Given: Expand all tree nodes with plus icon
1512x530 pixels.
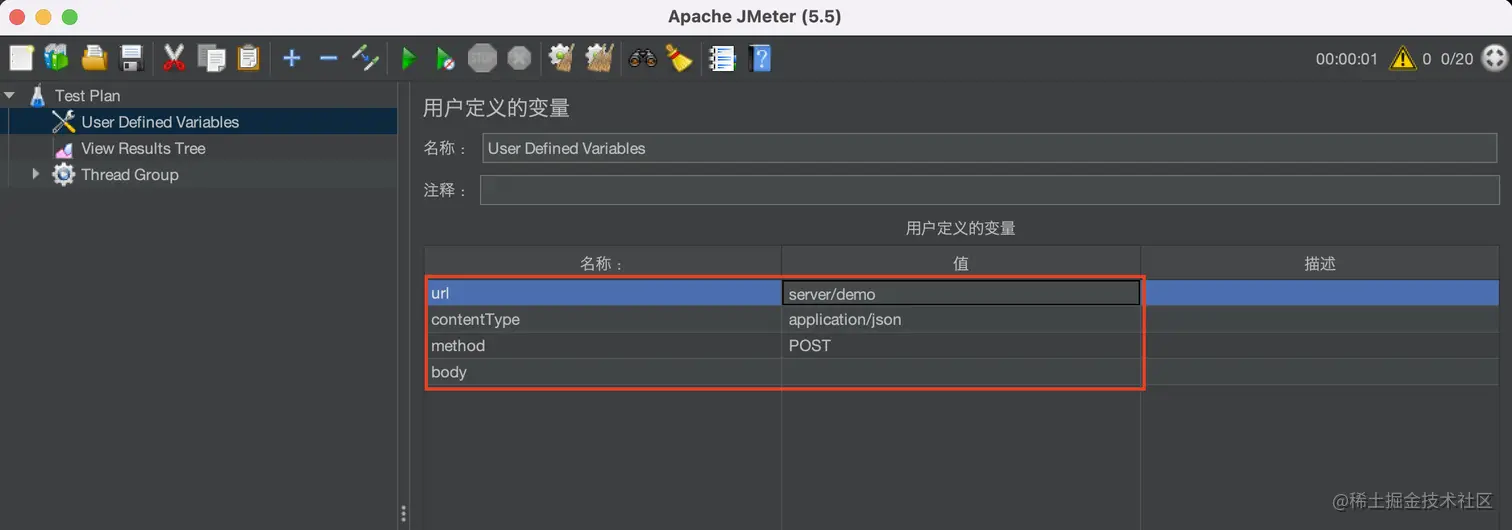Looking at the screenshot, I should (291, 59).
